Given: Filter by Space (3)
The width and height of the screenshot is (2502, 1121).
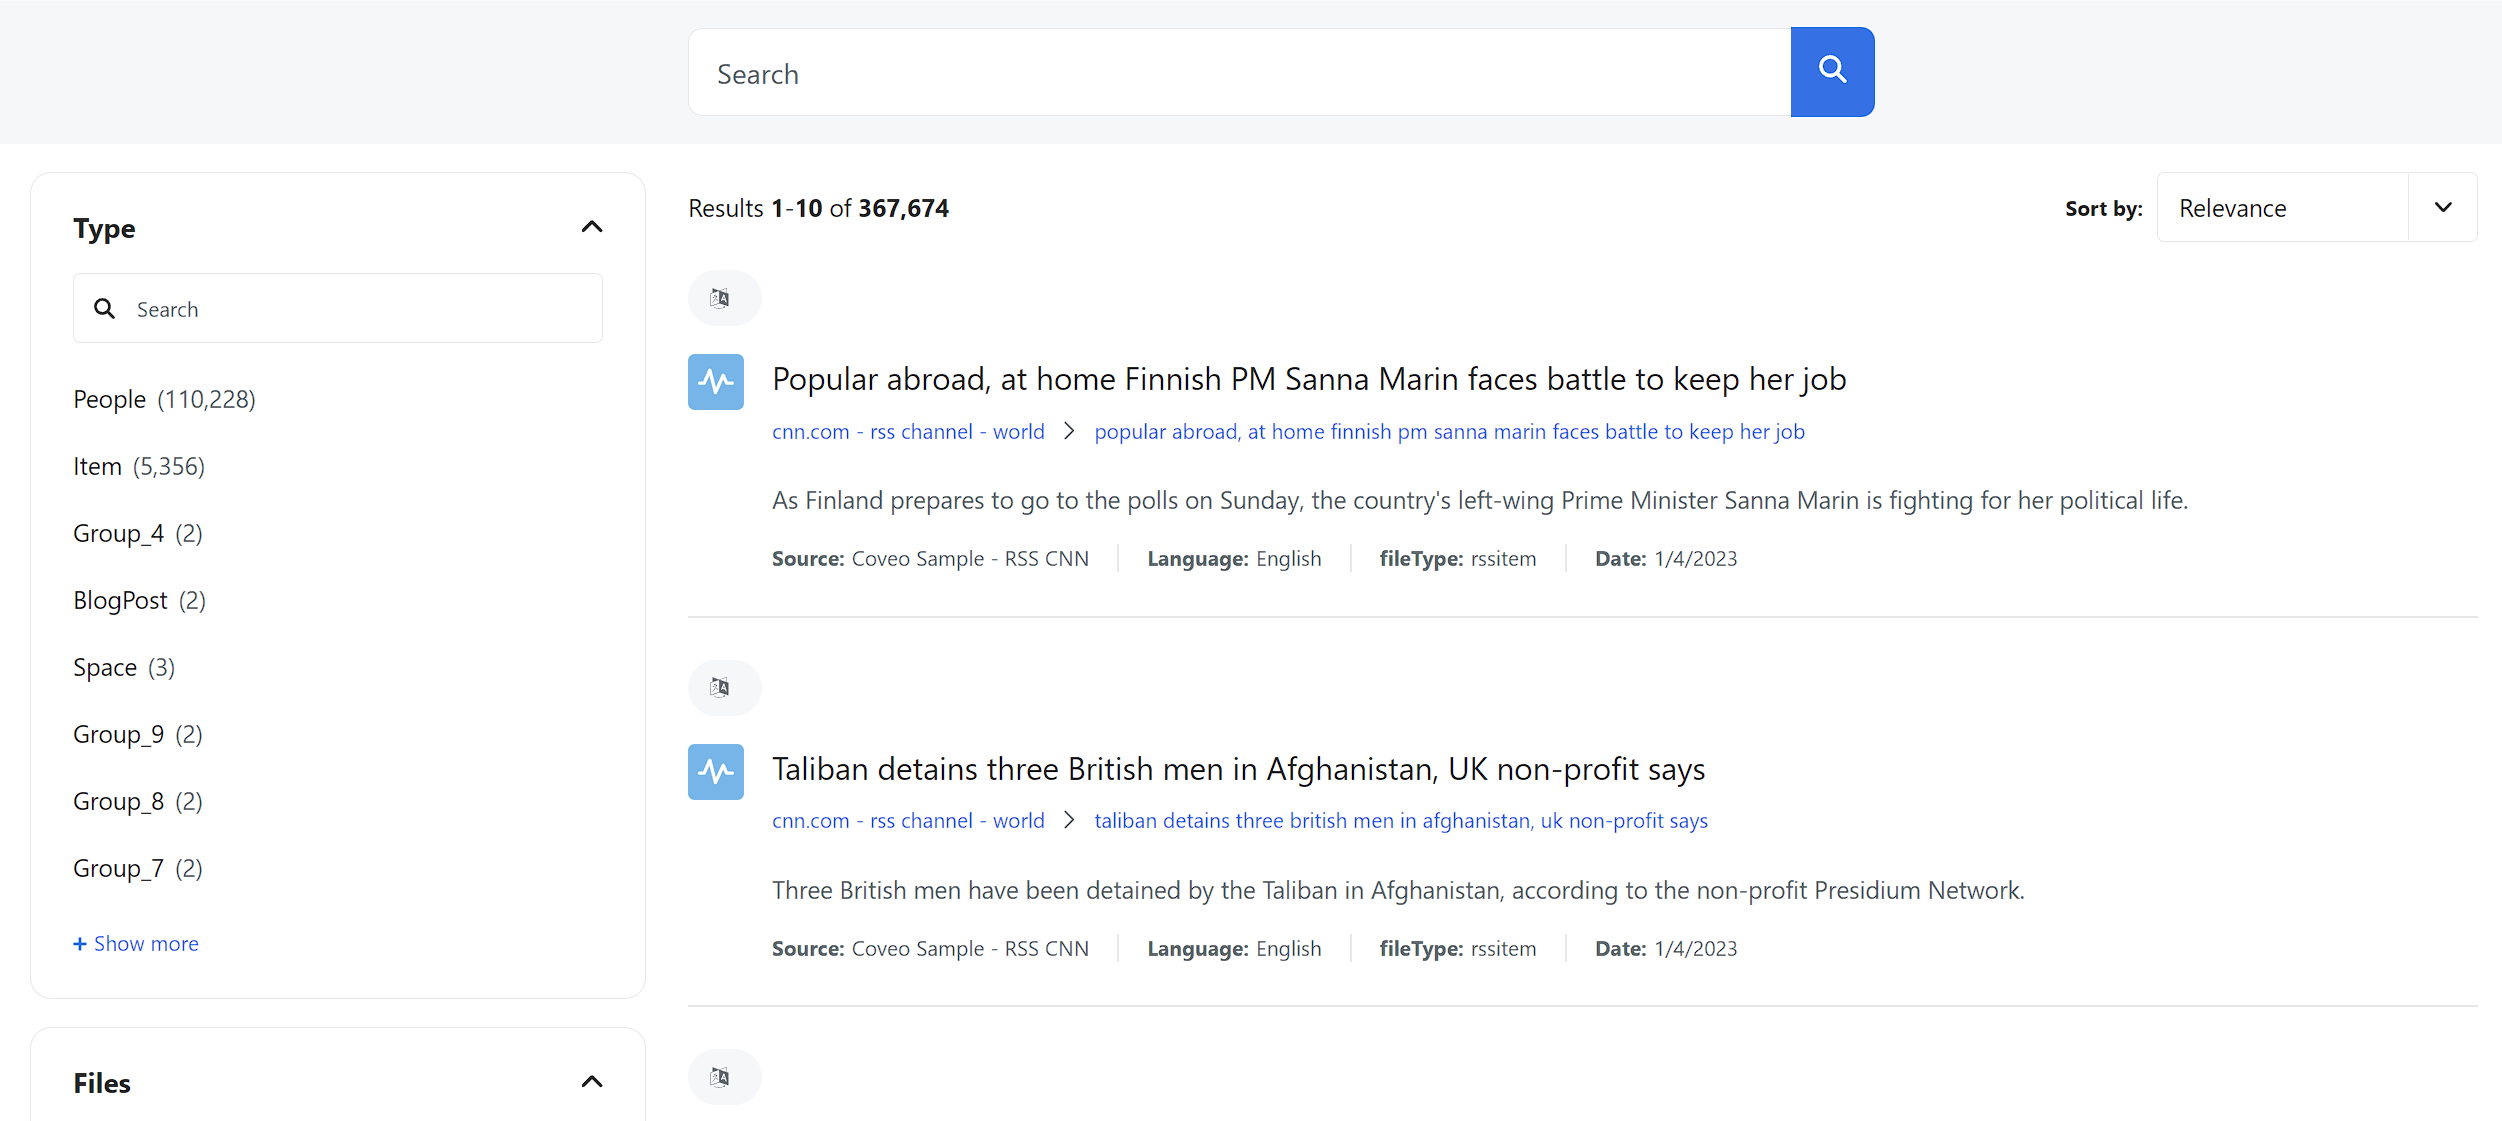Looking at the screenshot, I should tap(124, 667).
